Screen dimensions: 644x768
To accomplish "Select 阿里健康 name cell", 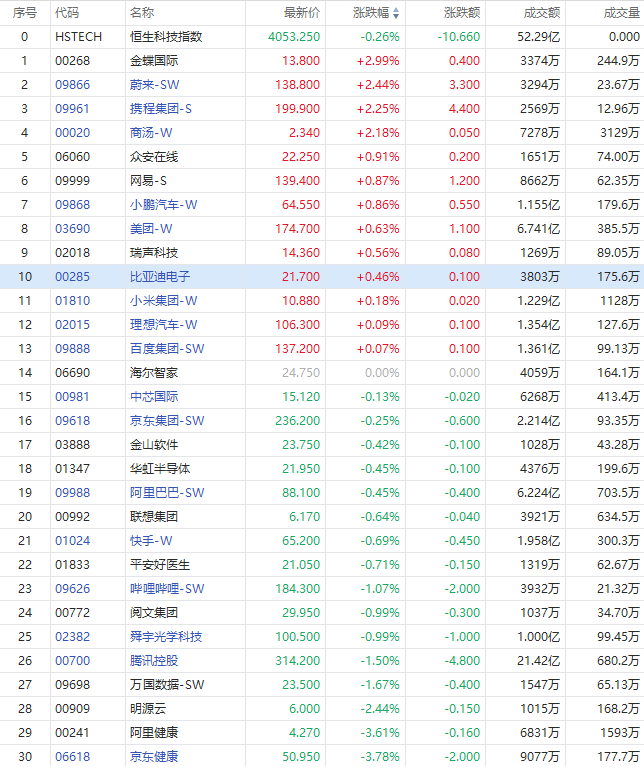I will [154, 733].
